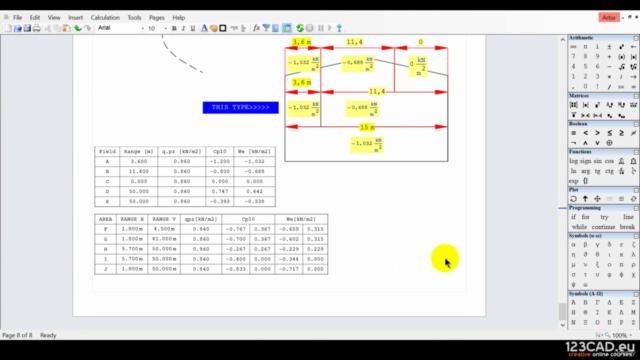Insert an if statement from Programming

pyautogui.click(x=573, y=217)
